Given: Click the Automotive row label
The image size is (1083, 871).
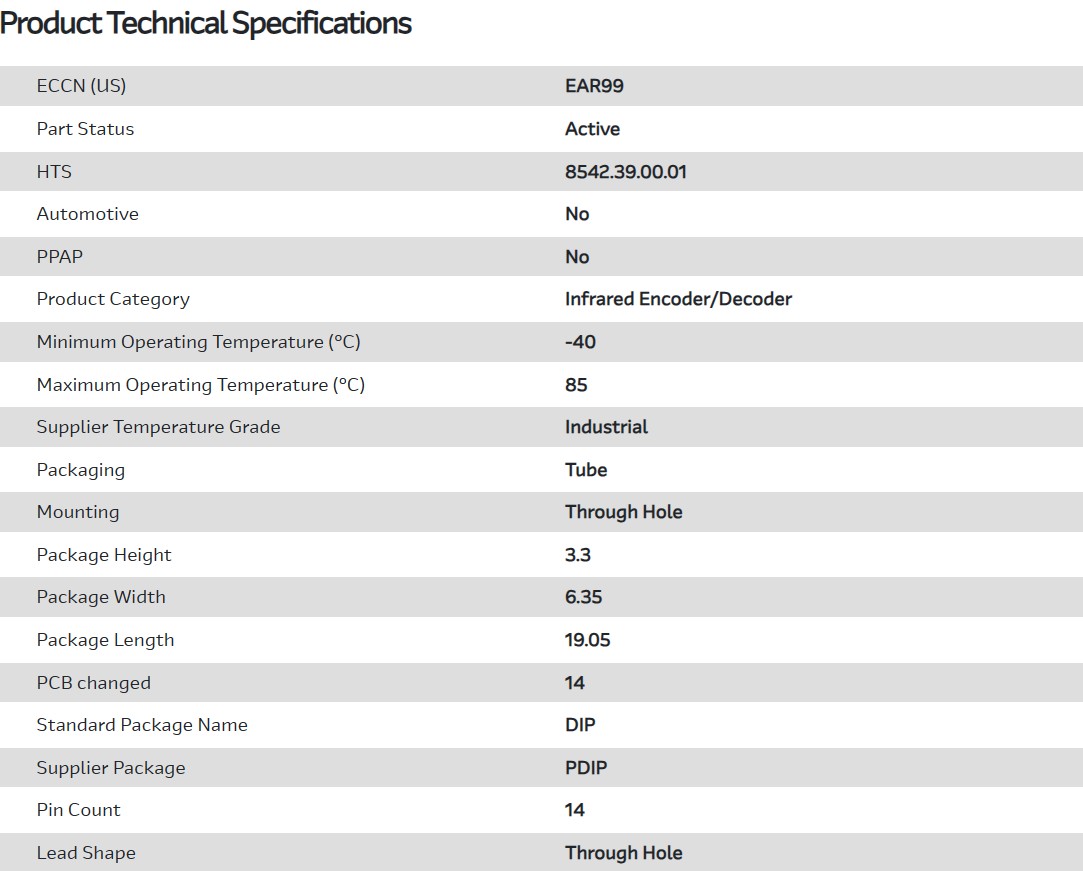Looking at the screenshot, I should tap(87, 214).
